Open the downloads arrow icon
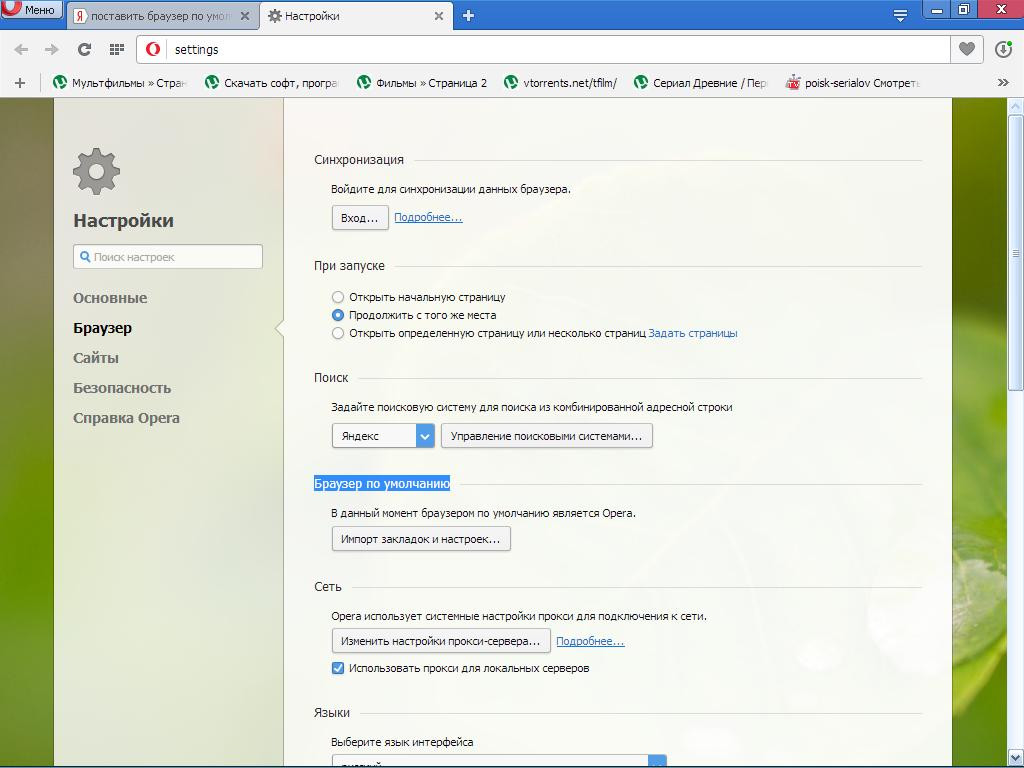This screenshot has width=1024, height=768. pos(1003,49)
